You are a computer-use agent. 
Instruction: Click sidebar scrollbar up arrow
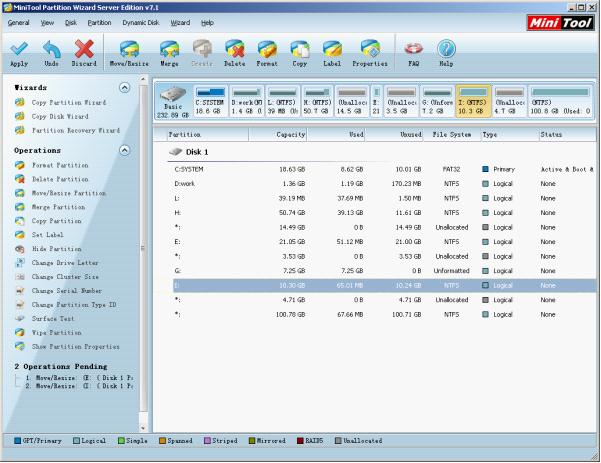[143, 80]
